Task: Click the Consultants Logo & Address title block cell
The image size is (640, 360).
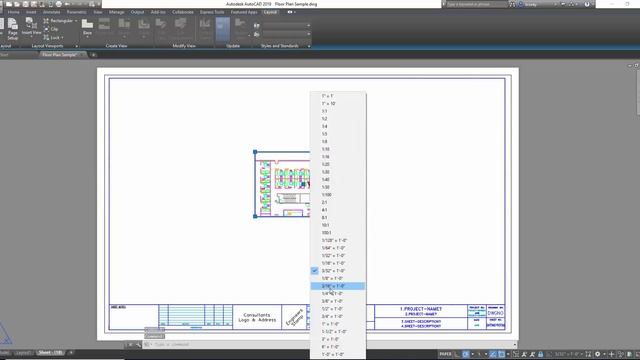Action: tap(257, 317)
